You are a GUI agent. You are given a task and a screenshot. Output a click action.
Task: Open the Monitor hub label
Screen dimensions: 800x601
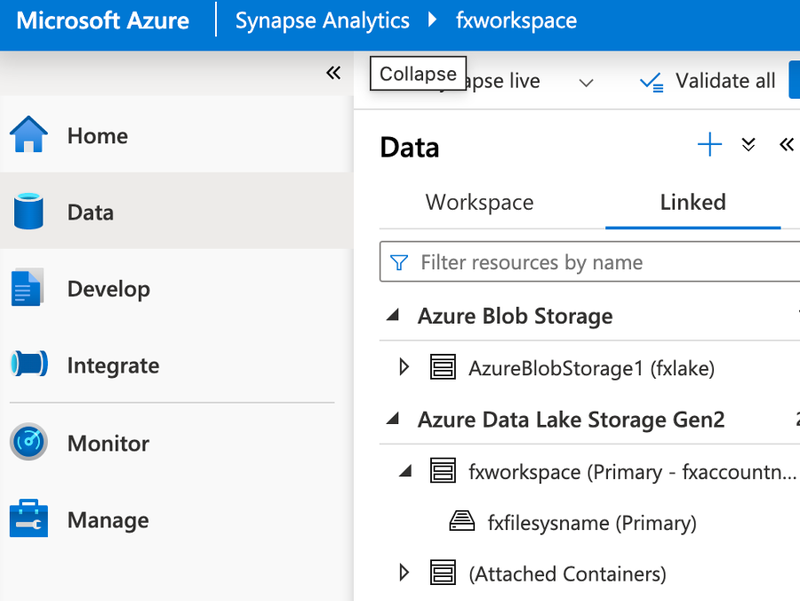tap(108, 443)
